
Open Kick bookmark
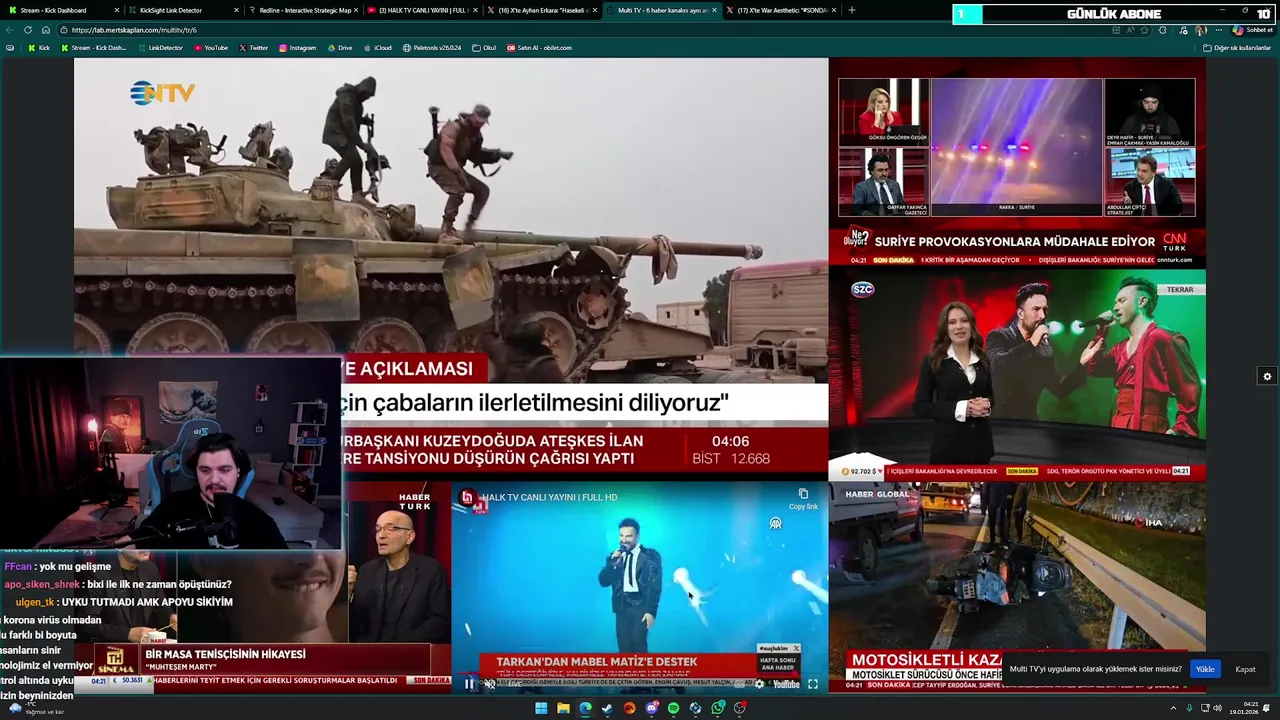pyautogui.click(x=39, y=48)
